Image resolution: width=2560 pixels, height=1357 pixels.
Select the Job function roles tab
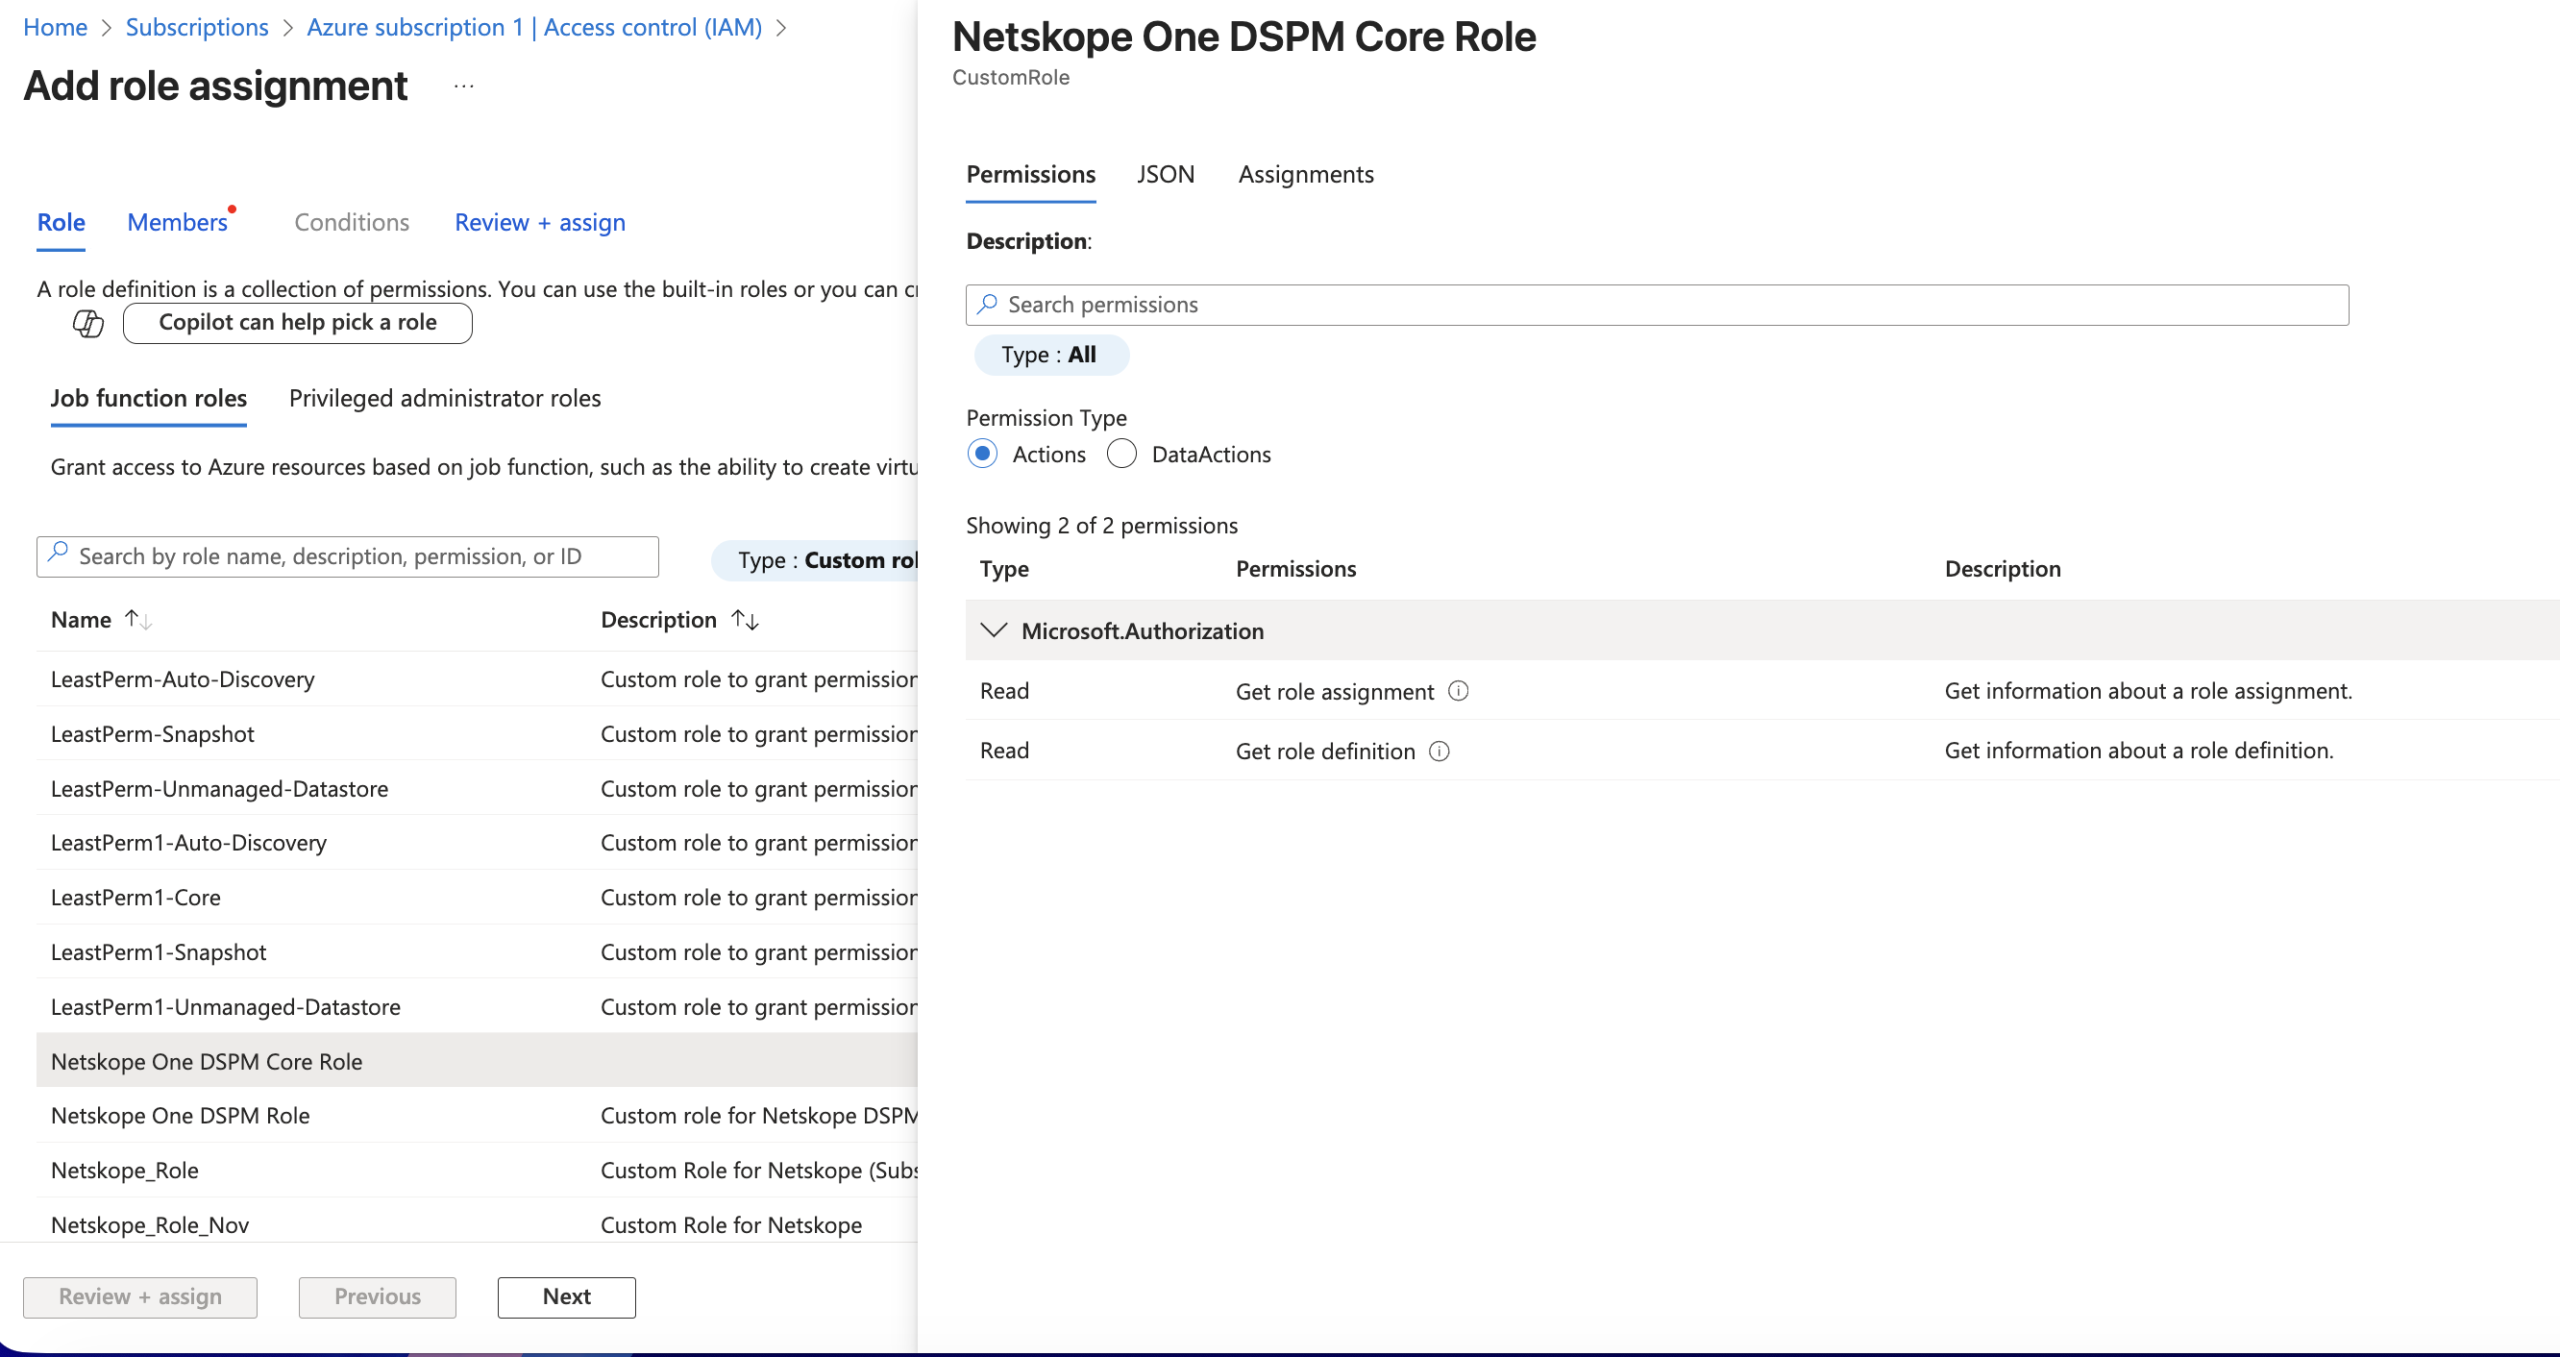[x=149, y=398]
